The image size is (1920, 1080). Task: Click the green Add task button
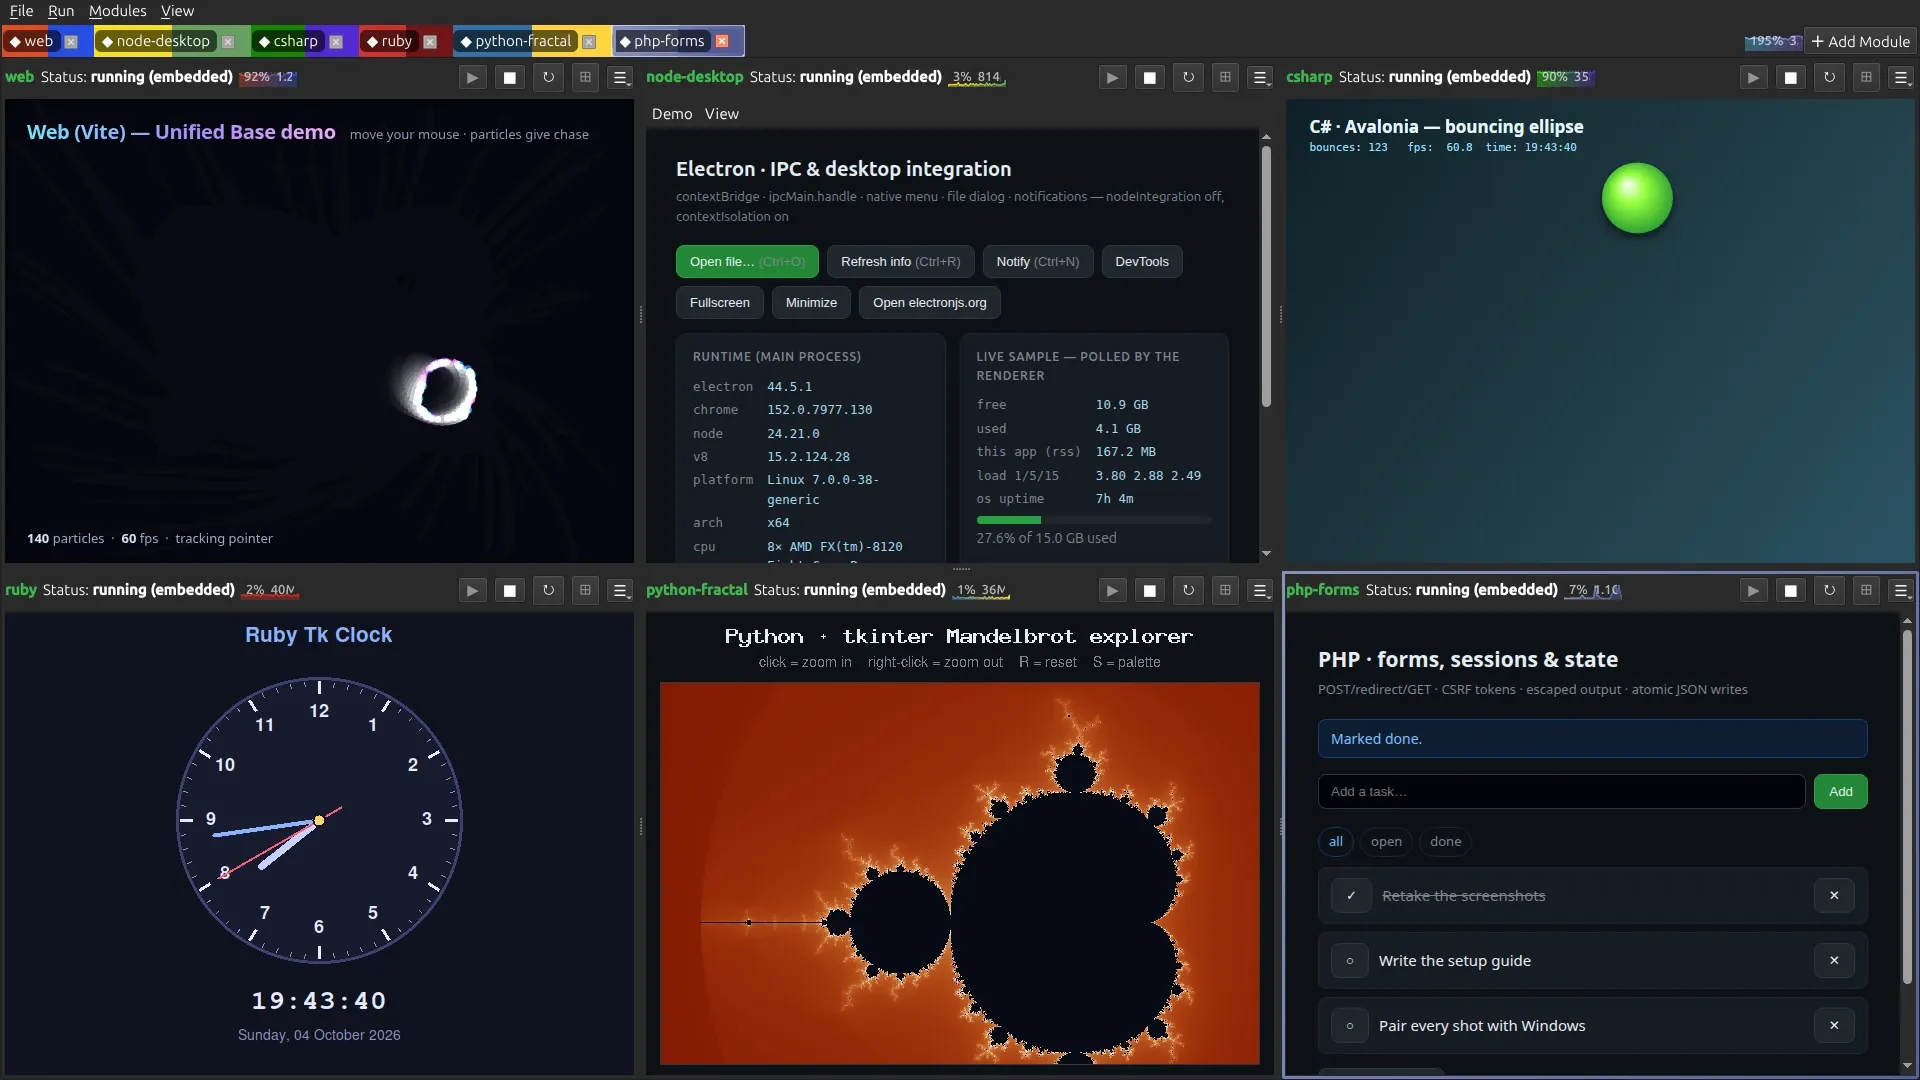[1841, 792]
